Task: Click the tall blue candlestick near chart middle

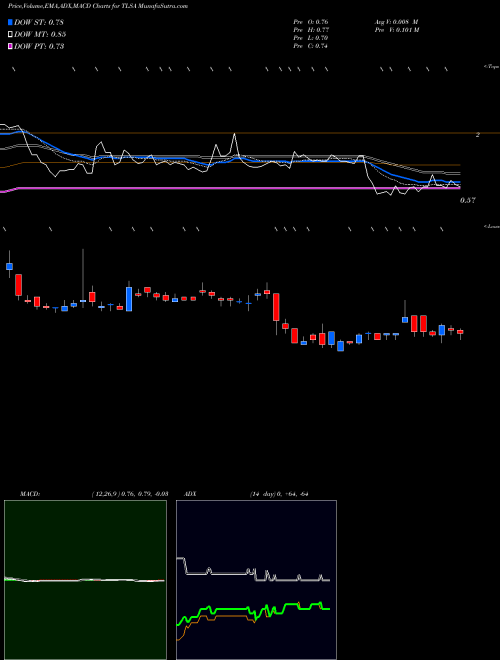Action: tap(129, 299)
